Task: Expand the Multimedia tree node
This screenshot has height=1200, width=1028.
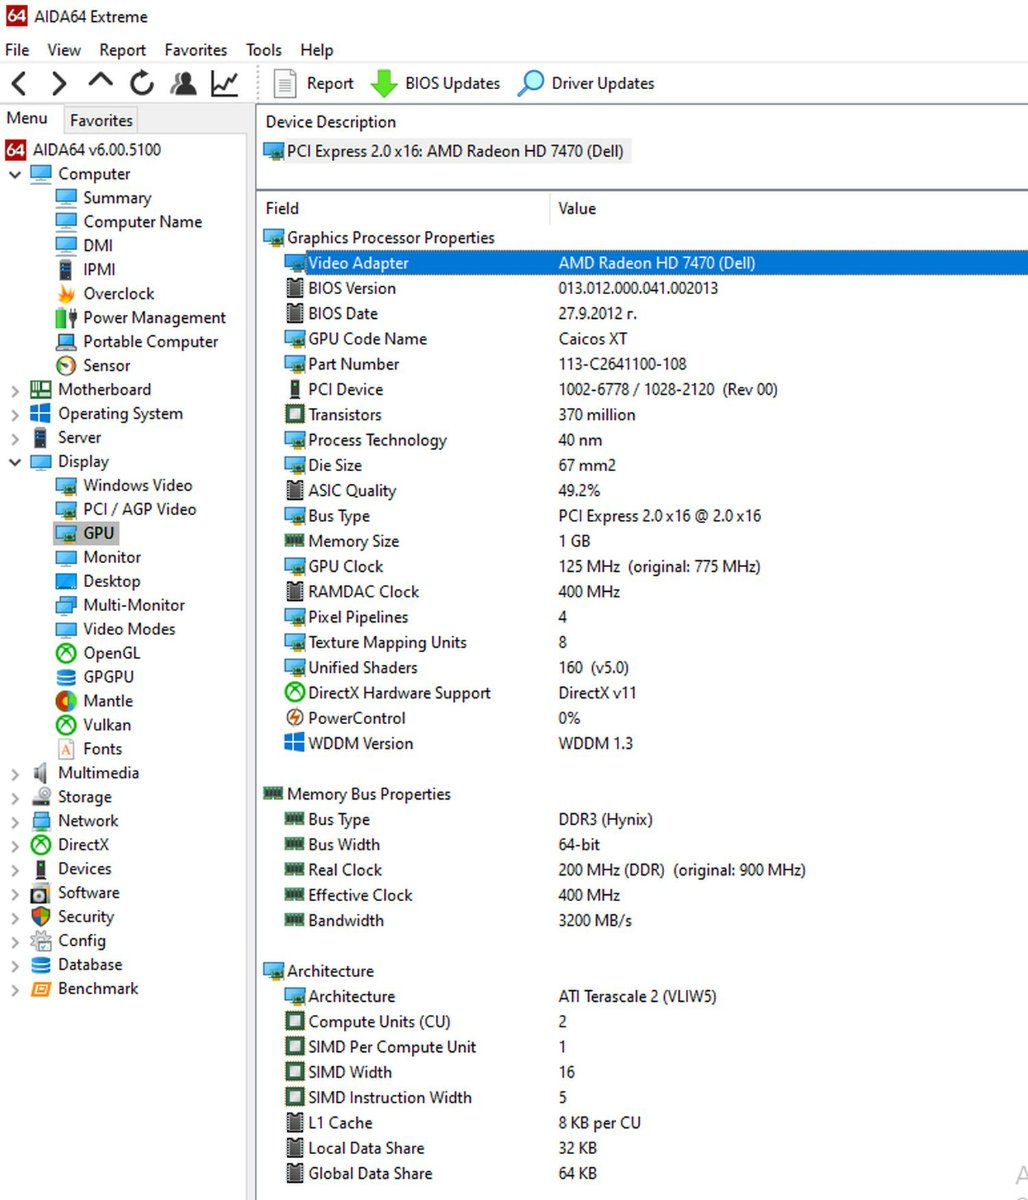Action: (14, 773)
